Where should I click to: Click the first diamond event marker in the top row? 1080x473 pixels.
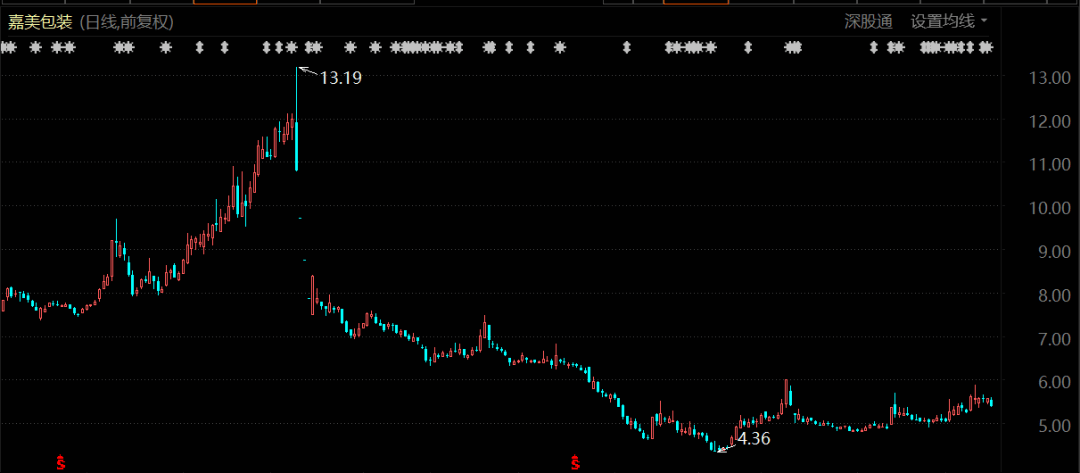[200, 48]
